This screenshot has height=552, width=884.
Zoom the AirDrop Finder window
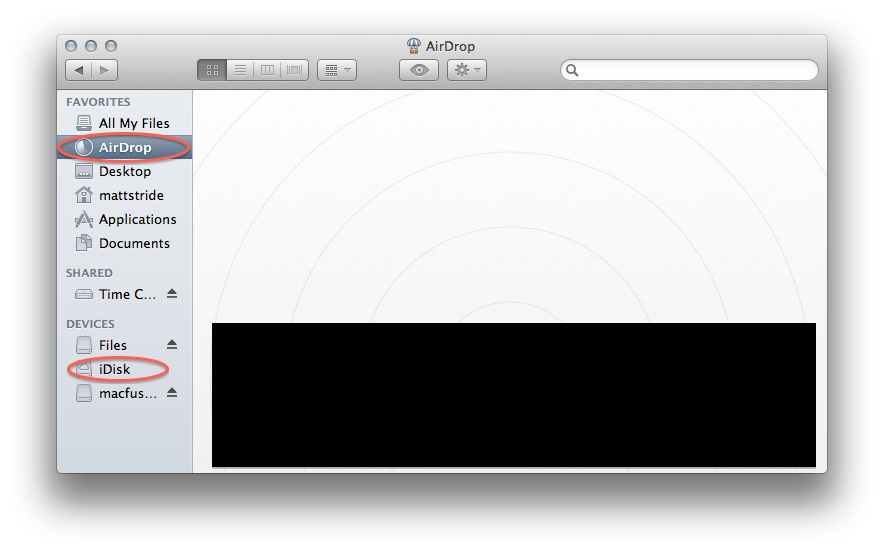[111, 46]
